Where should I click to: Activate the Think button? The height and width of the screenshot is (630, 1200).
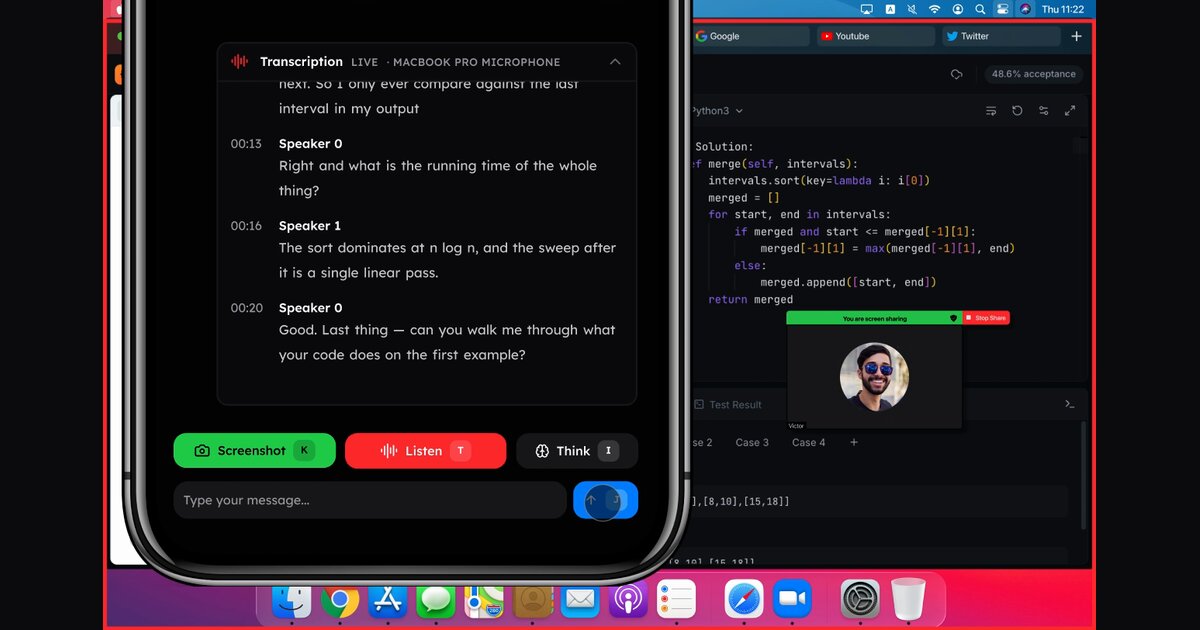[577, 451]
